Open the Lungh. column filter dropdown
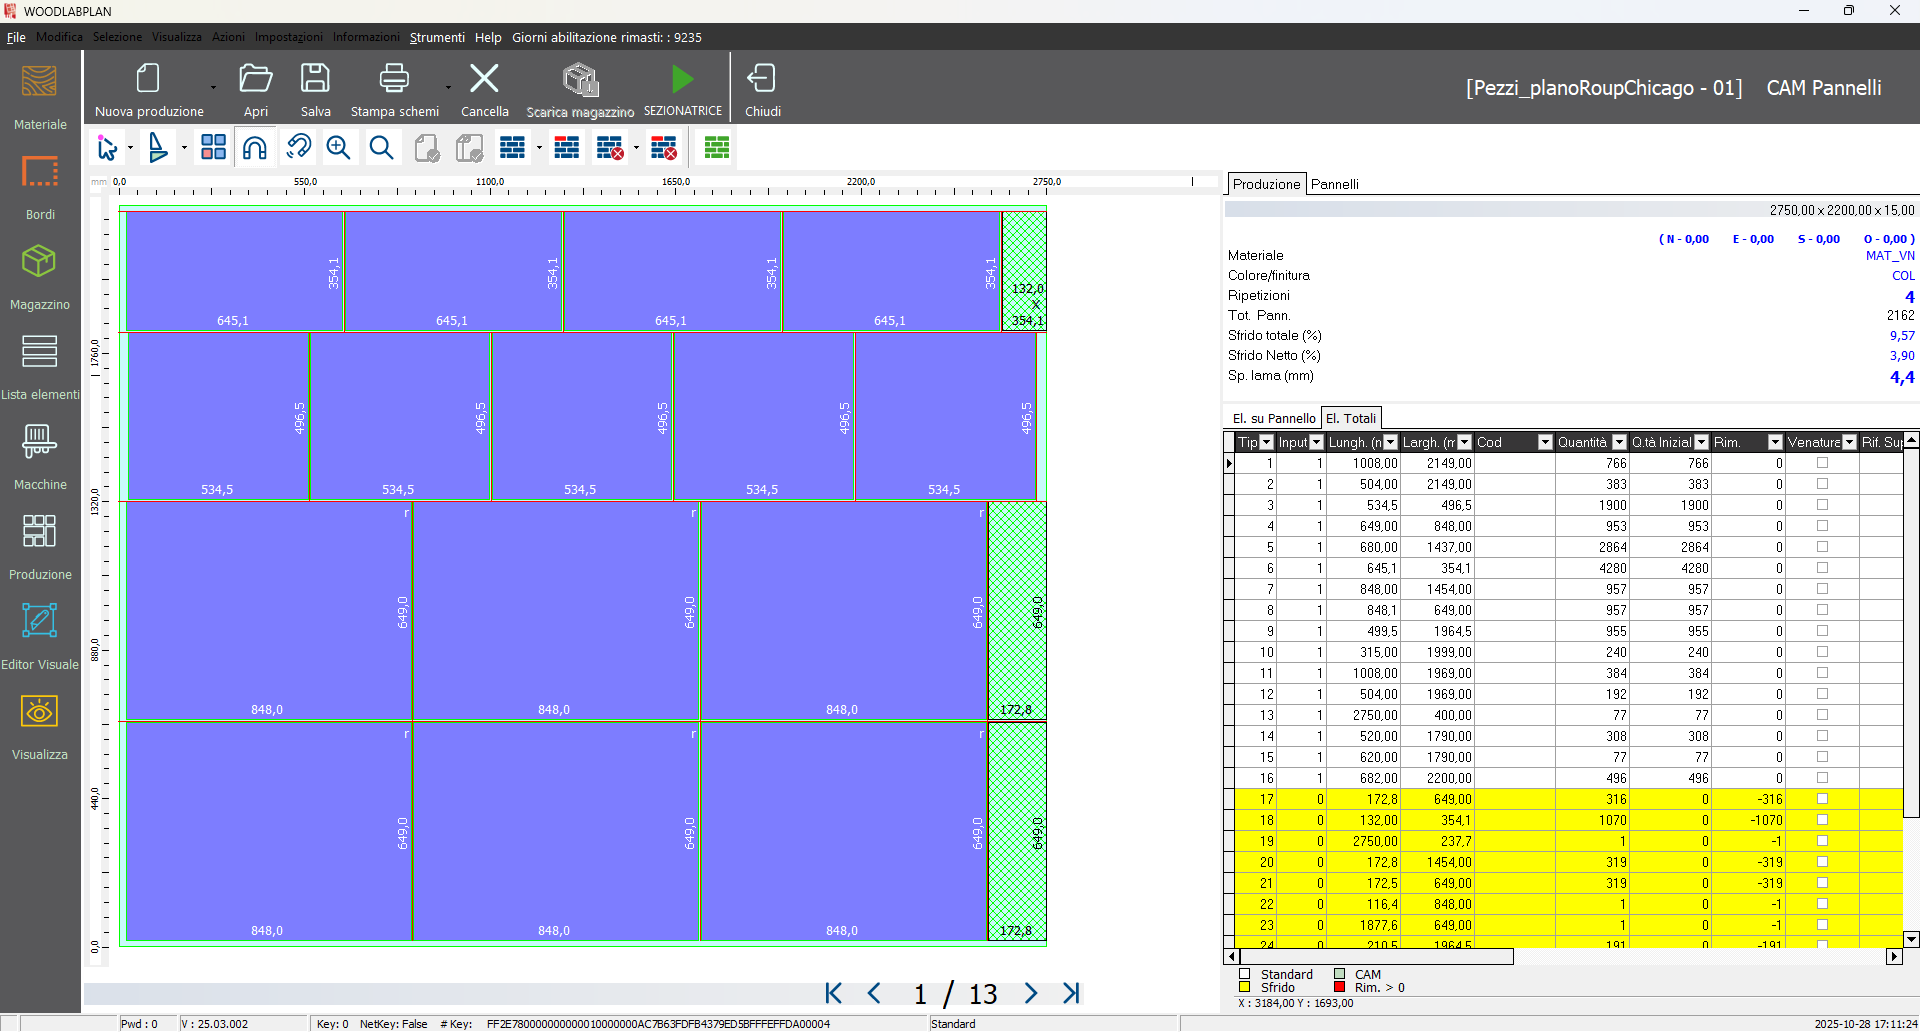Screen dimensions: 1920x1032 point(1391,441)
